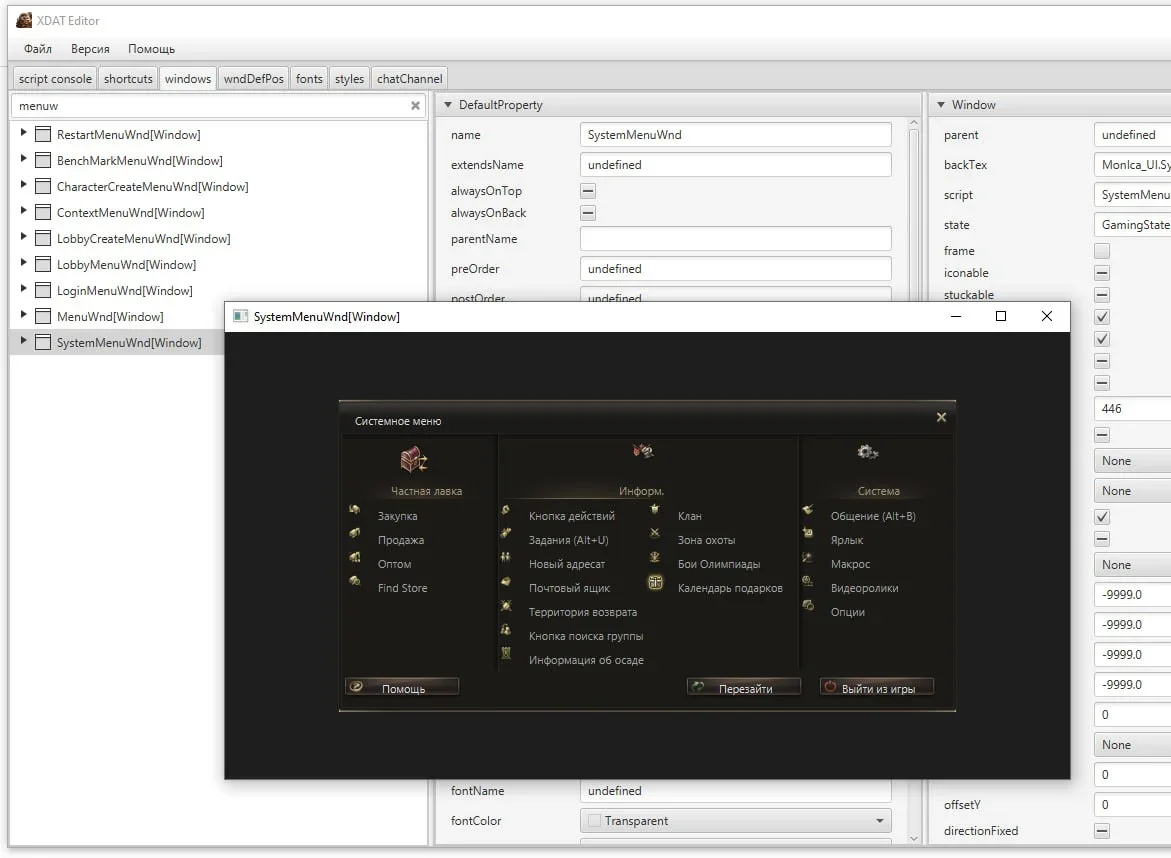Click the name field SystemMenuWnd
Screen dimensions: 1171x858
pyautogui.click(x=736, y=135)
